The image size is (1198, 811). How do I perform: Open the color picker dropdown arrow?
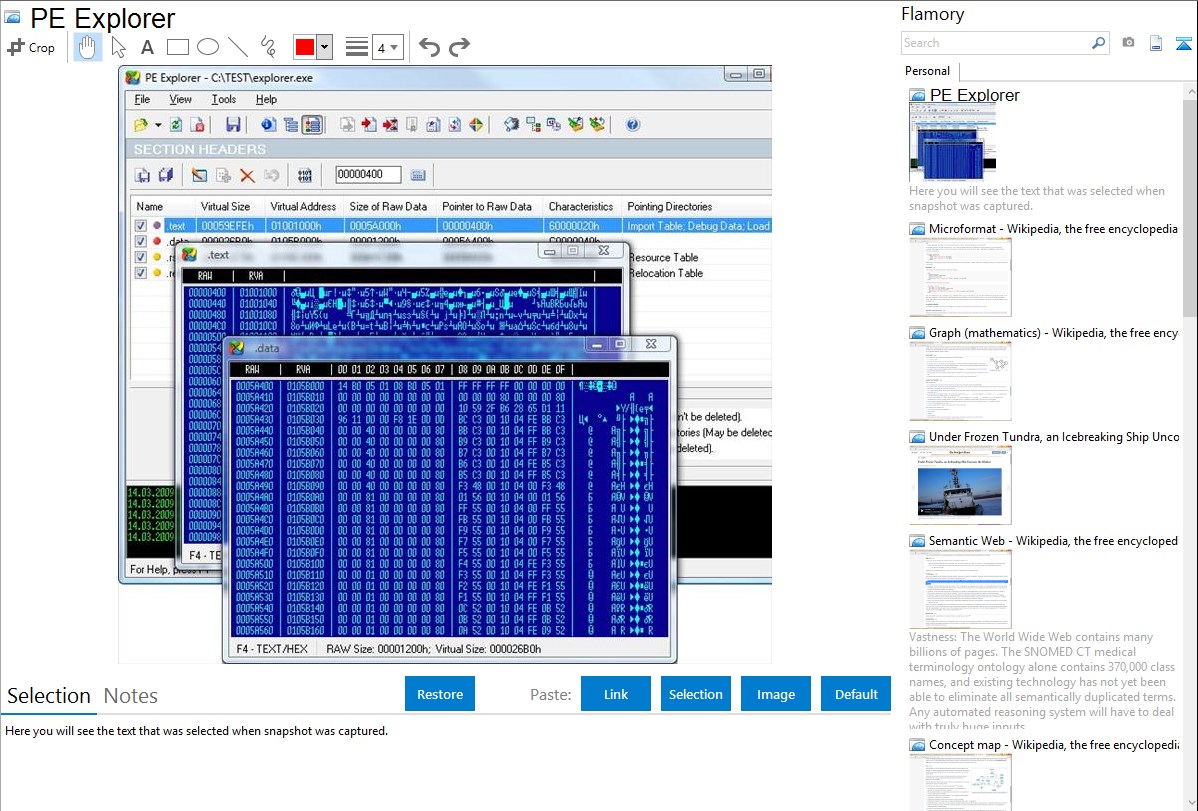click(x=324, y=47)
